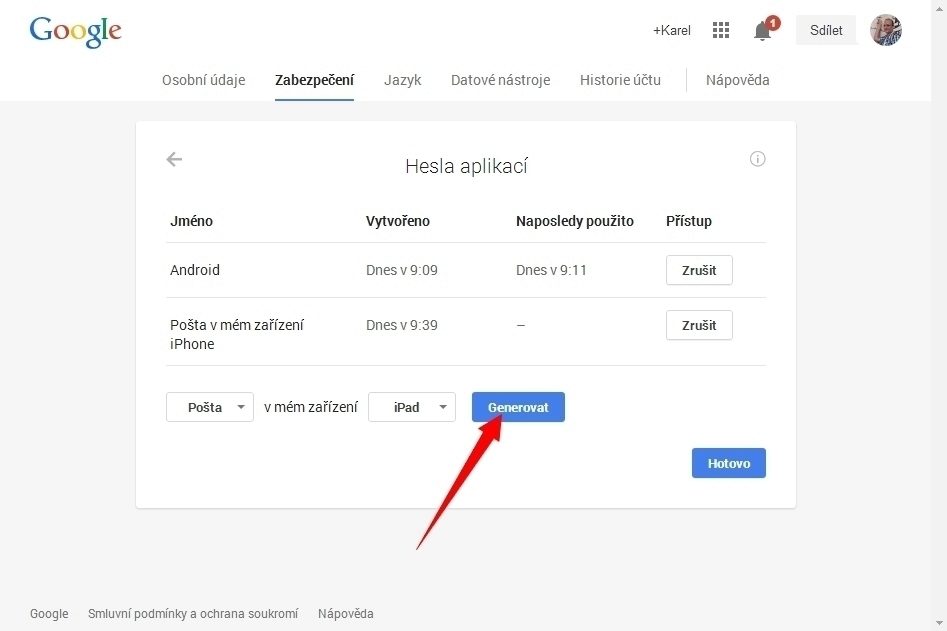
Task: Open the Nápověda tab
Action: tap(737, 80)
